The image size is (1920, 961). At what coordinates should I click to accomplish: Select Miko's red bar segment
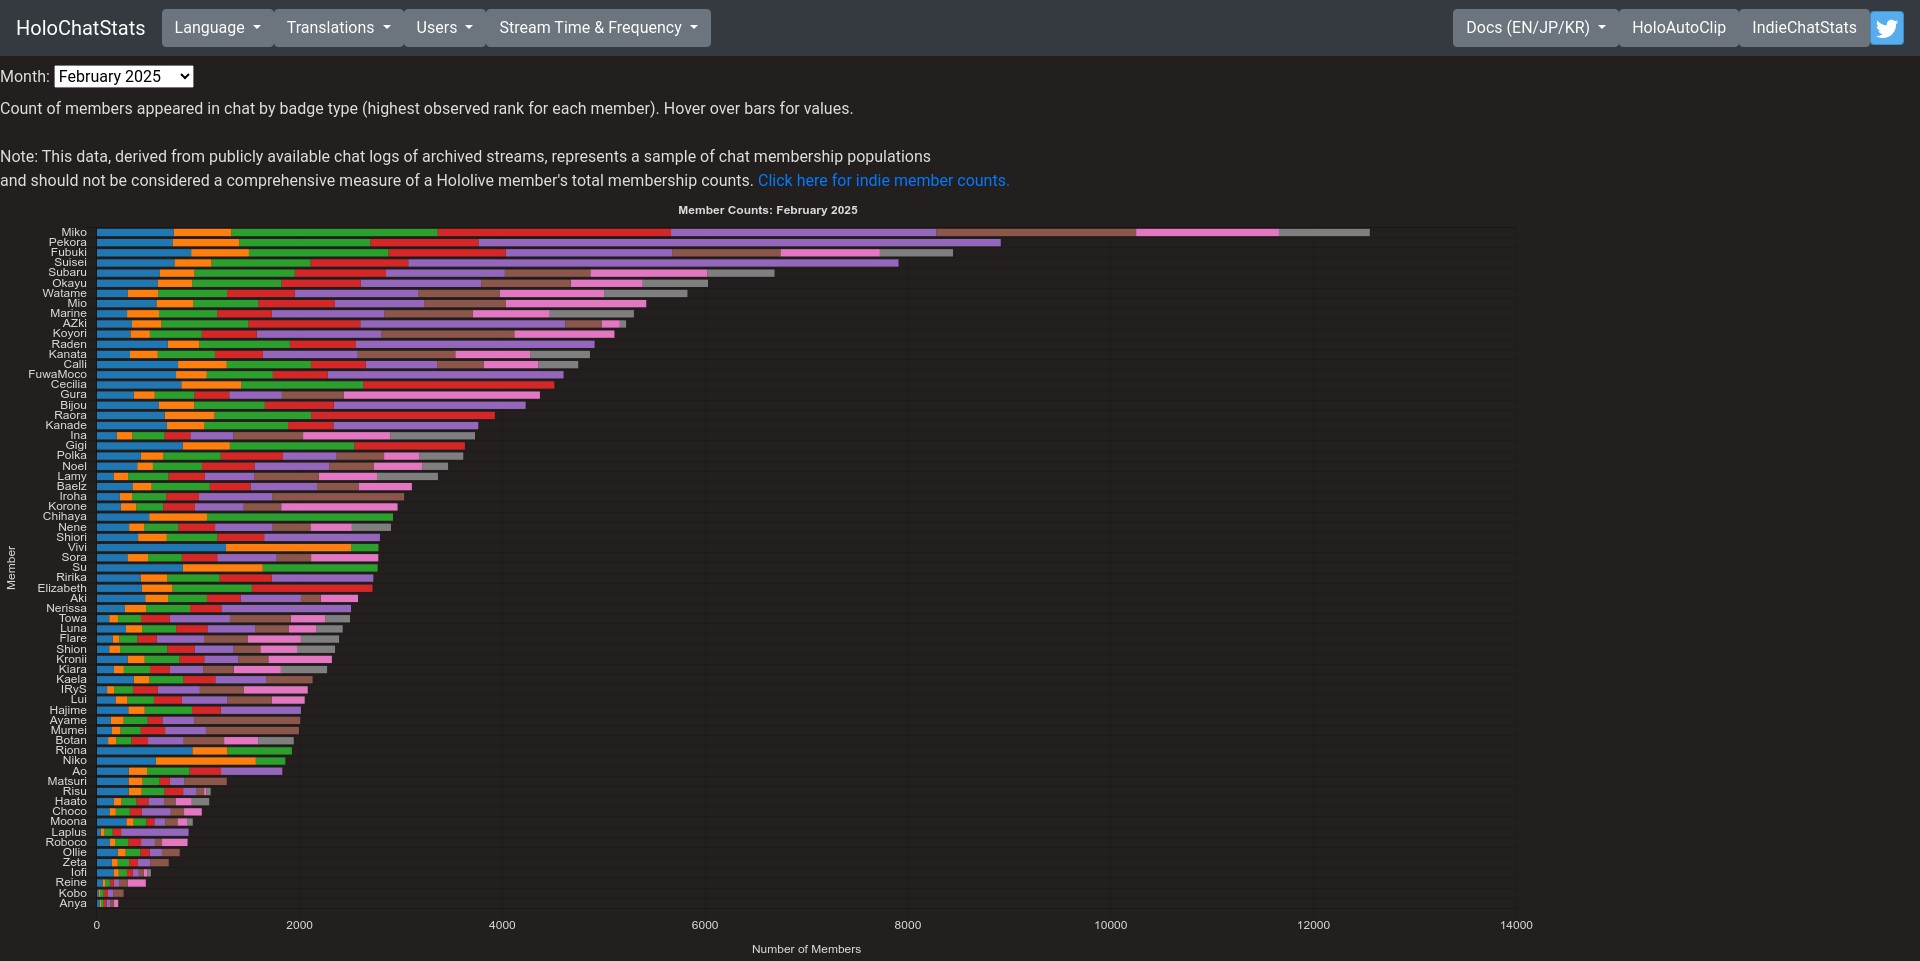pyautogui.click(x=554, y=233)
